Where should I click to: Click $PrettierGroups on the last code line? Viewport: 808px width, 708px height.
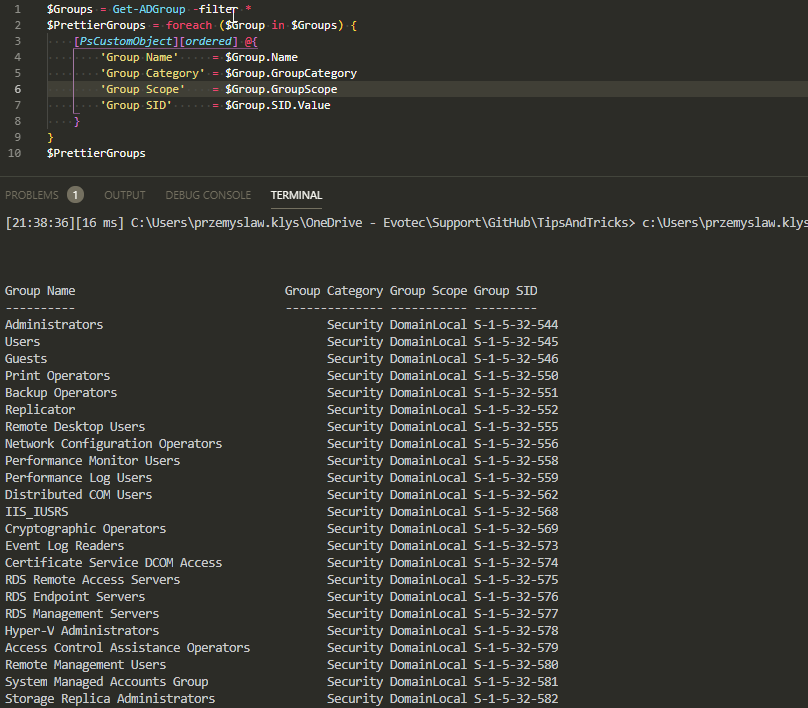click(96, 153)
